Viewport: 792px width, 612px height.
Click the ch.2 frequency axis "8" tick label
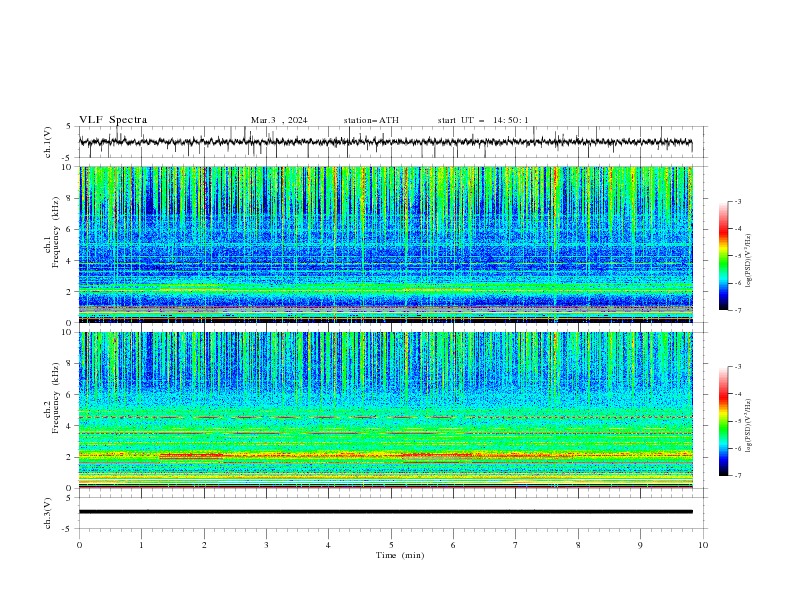[x=69, y=364]
